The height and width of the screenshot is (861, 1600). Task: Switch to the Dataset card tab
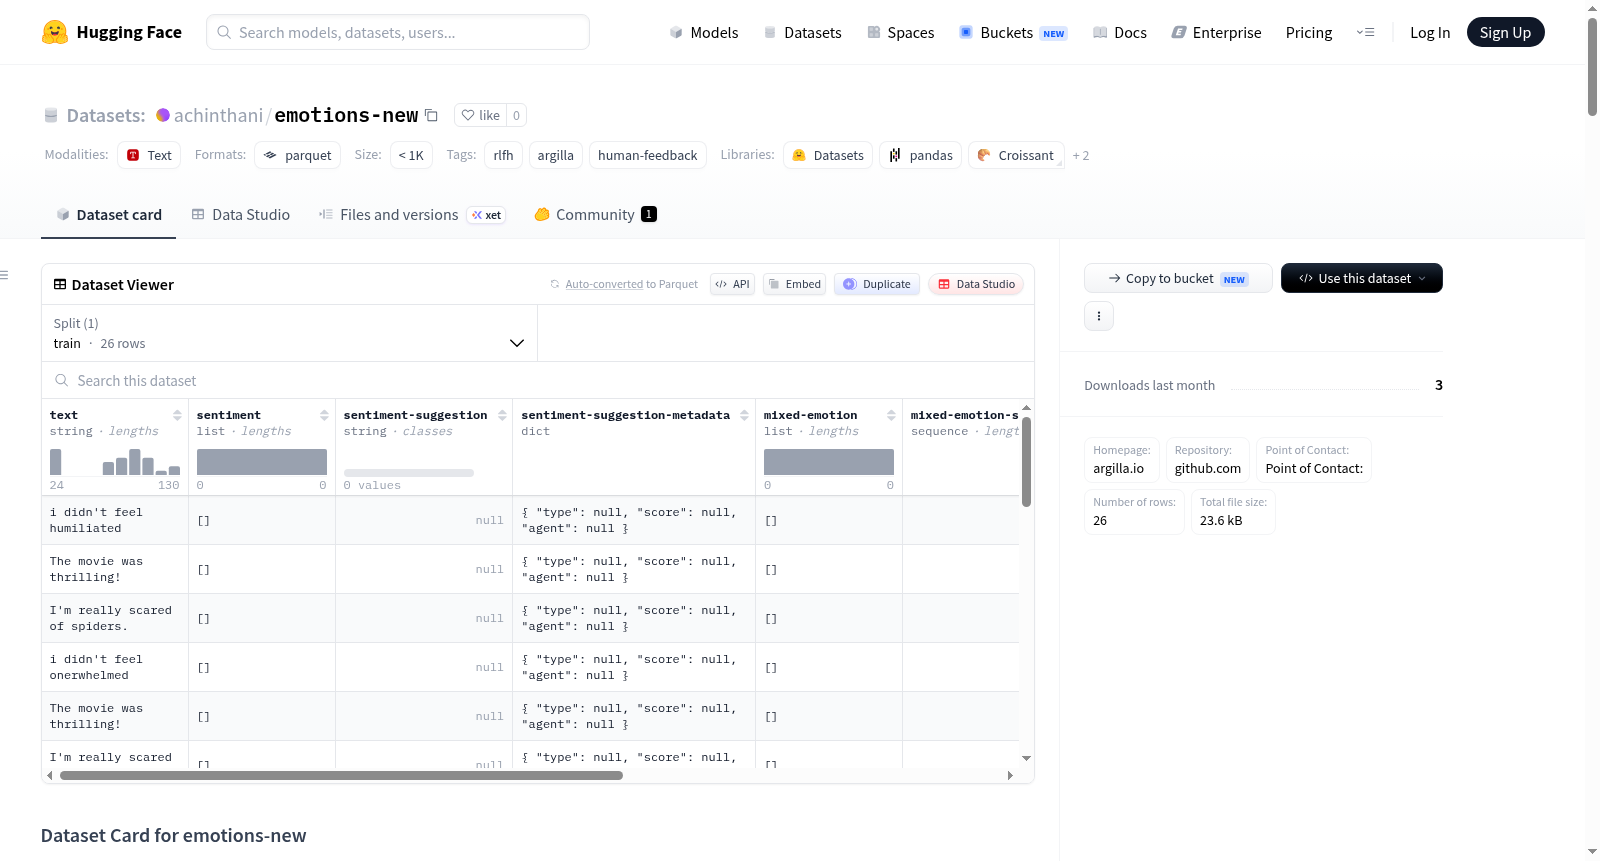(x=108, y=214)
